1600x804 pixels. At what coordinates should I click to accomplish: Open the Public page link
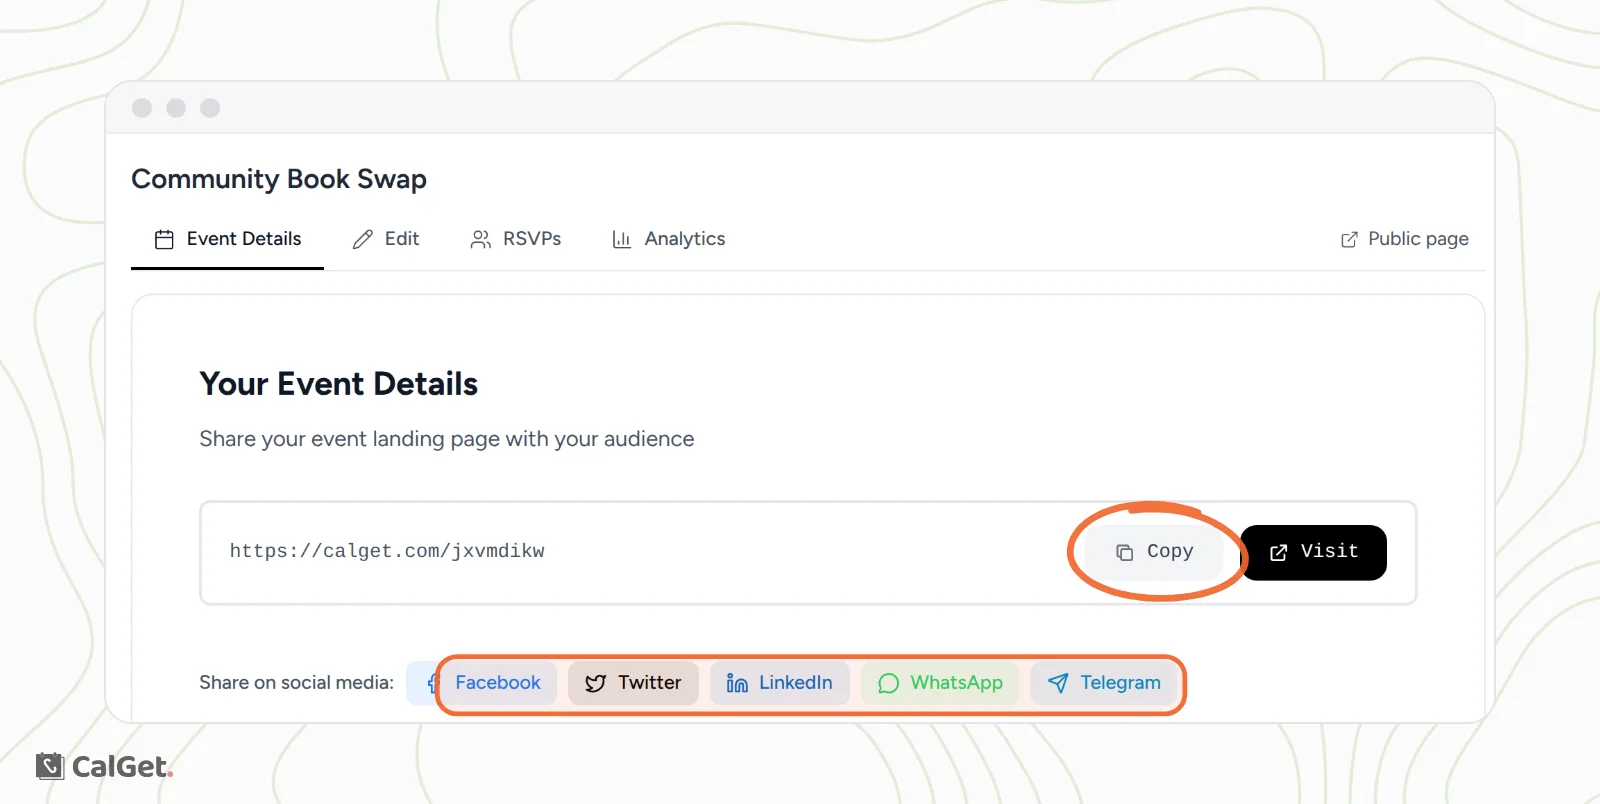pos(1404,239)
